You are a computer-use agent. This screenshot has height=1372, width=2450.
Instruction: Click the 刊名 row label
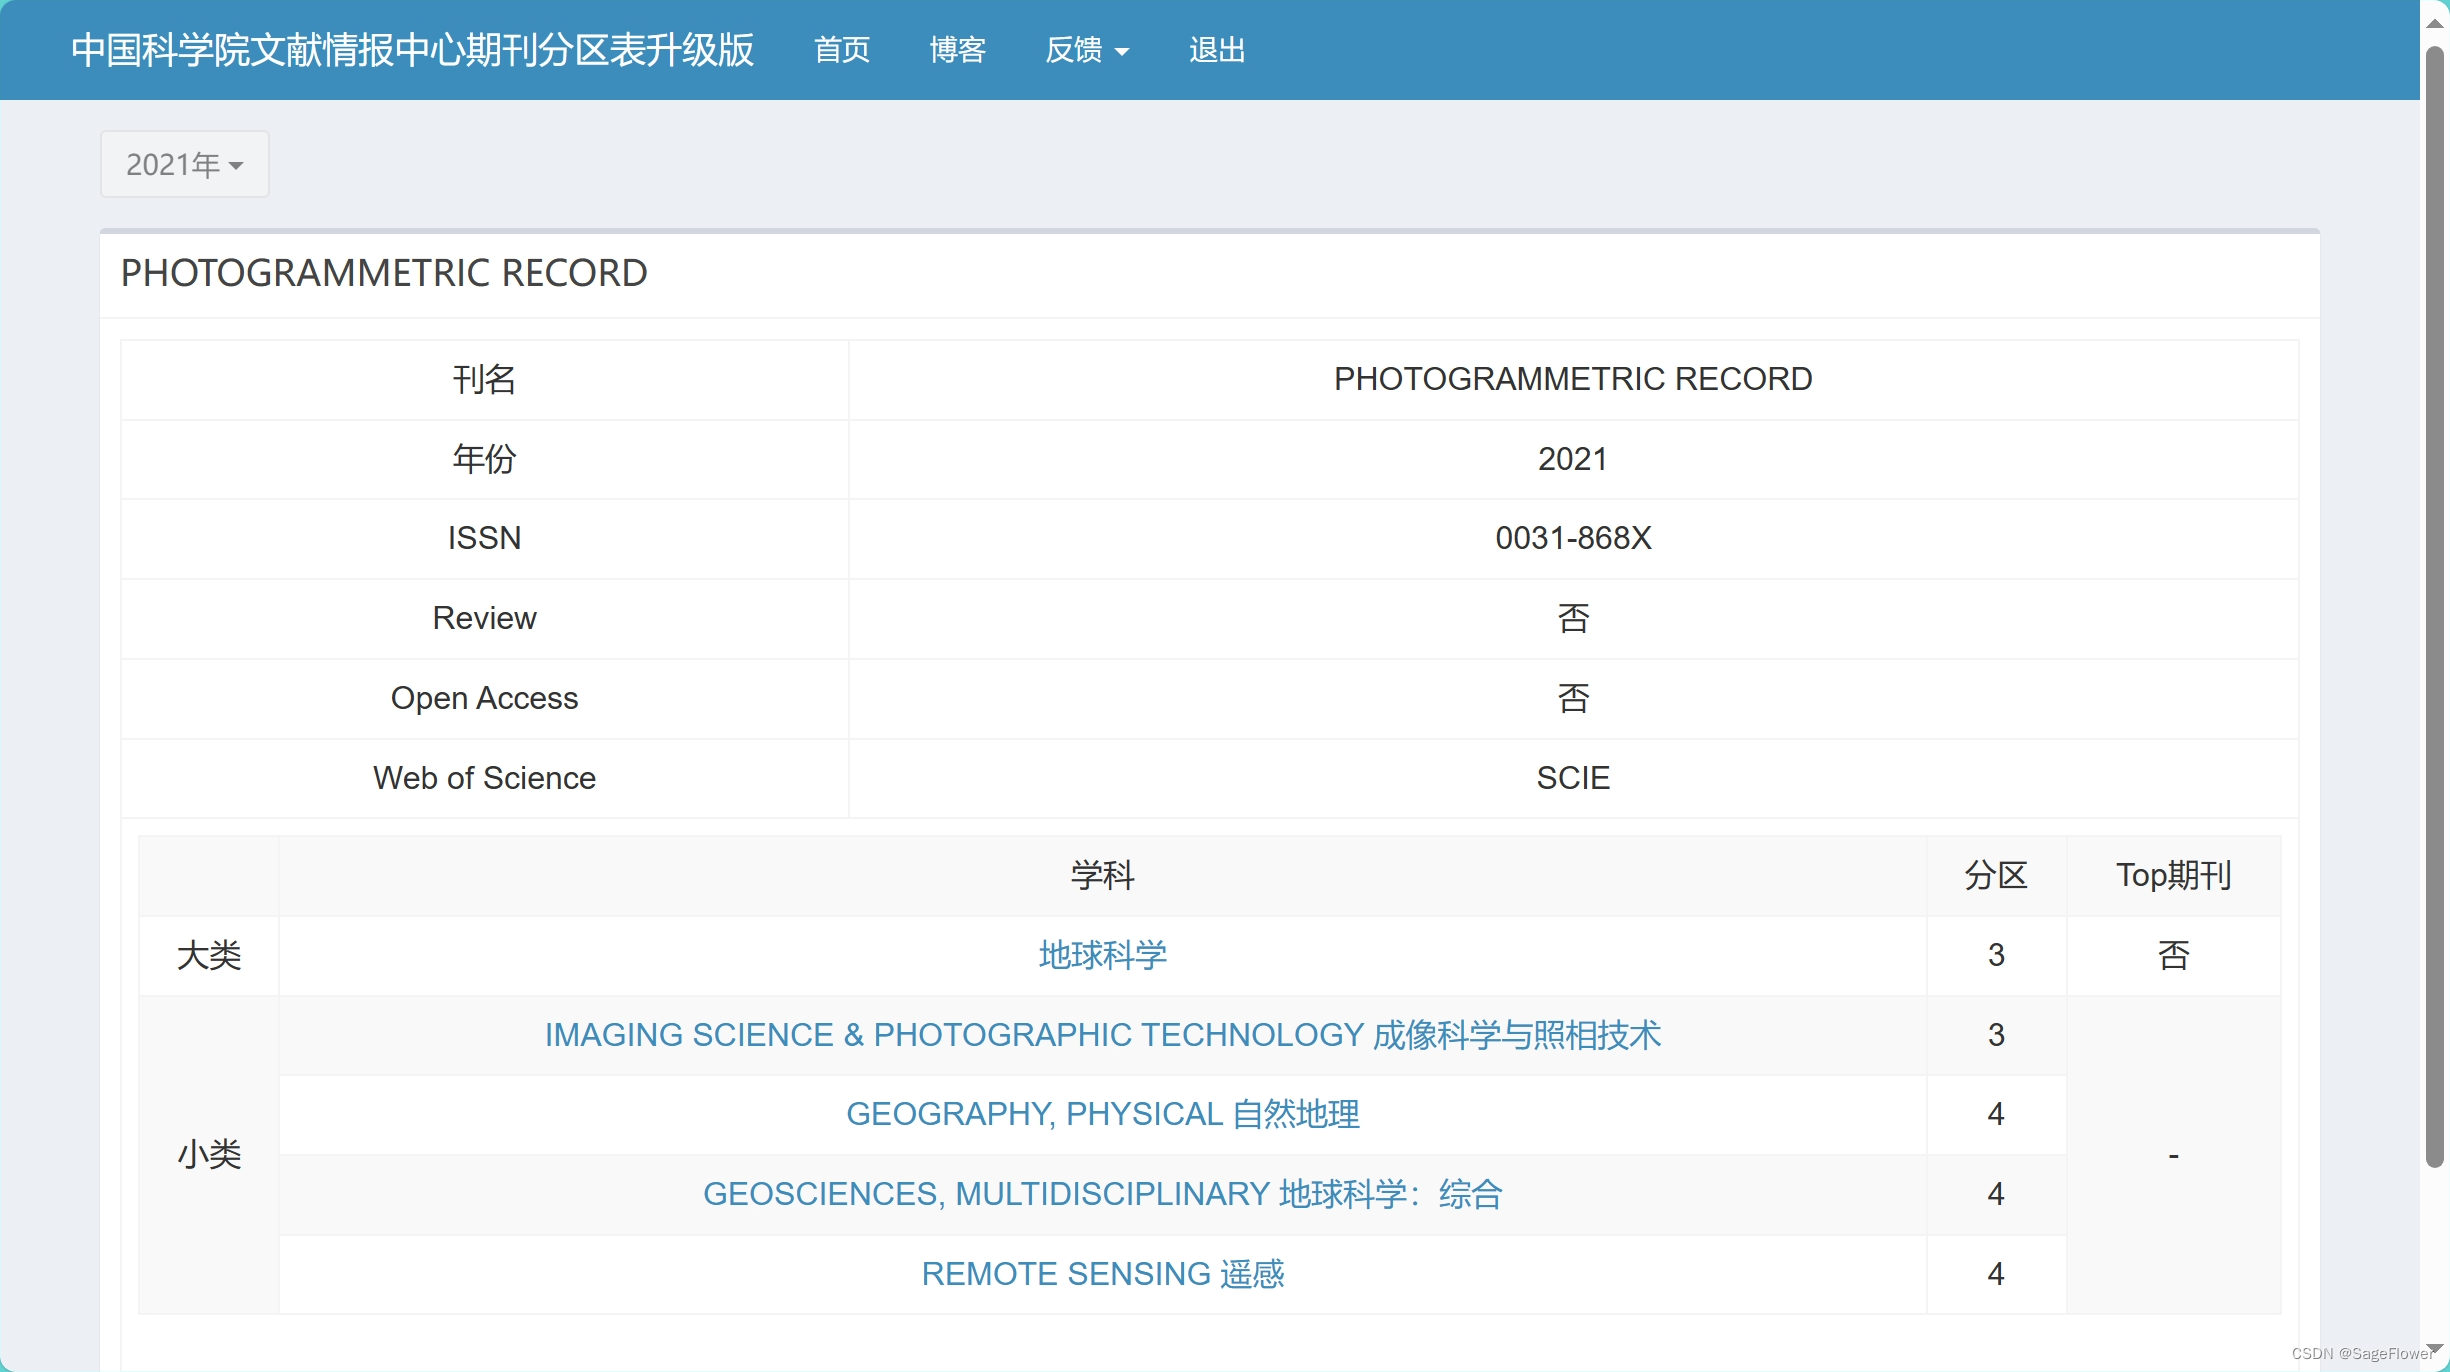(x=484, y=379)
